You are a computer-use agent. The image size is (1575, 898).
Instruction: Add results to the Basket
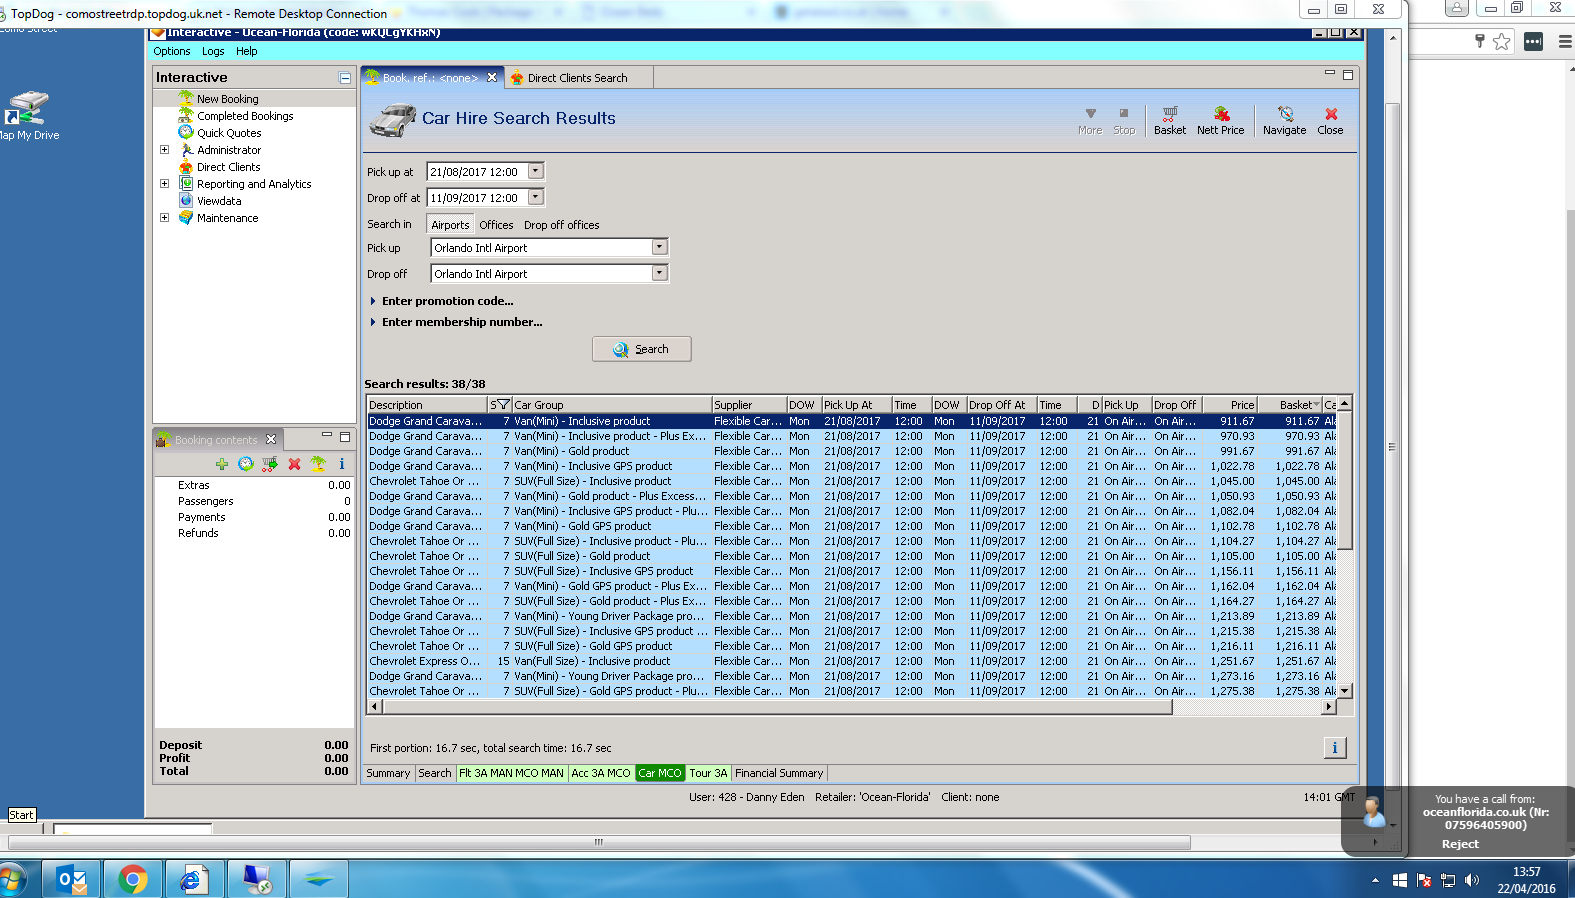tap(1169, 120)
